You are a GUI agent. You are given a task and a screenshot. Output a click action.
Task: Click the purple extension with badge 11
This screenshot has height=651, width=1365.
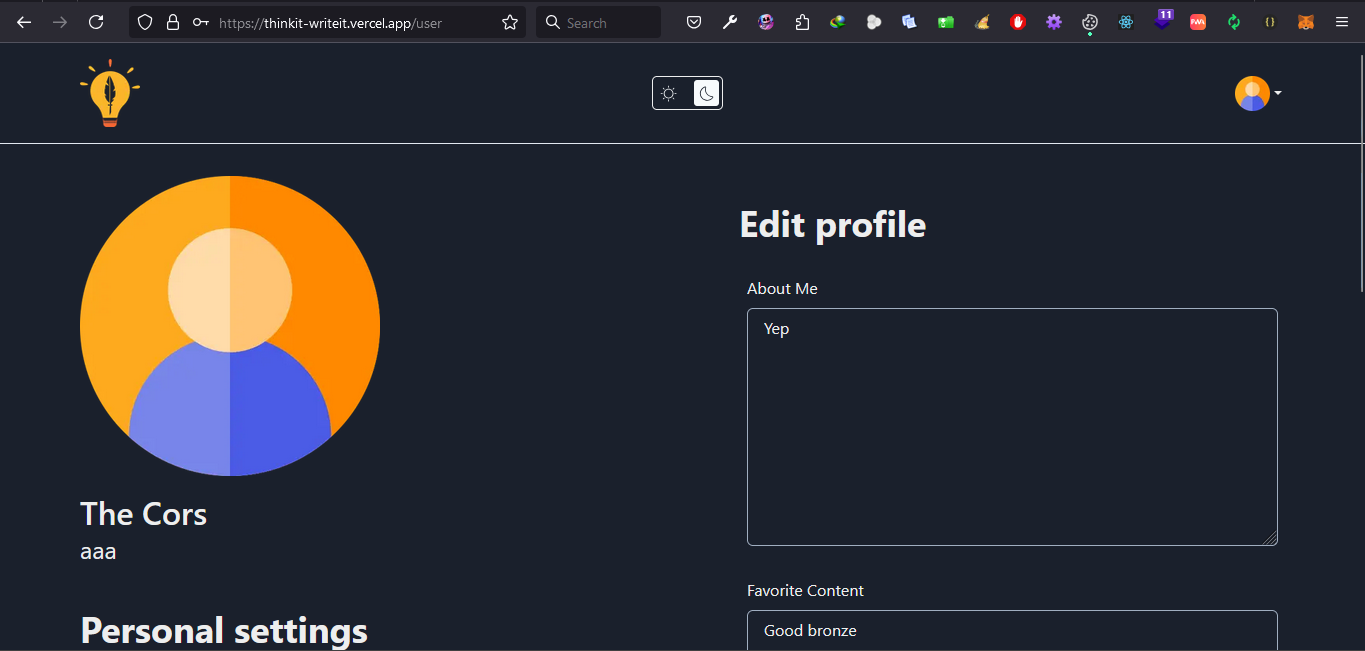point(1162,21)
